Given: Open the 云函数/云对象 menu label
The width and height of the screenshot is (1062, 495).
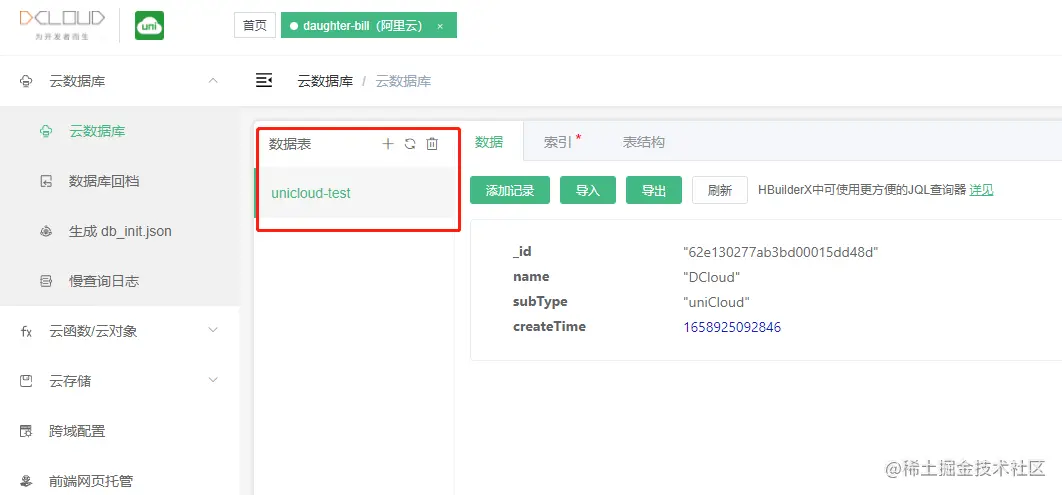Looking at the screenshot, I should [x=93, y=331].
